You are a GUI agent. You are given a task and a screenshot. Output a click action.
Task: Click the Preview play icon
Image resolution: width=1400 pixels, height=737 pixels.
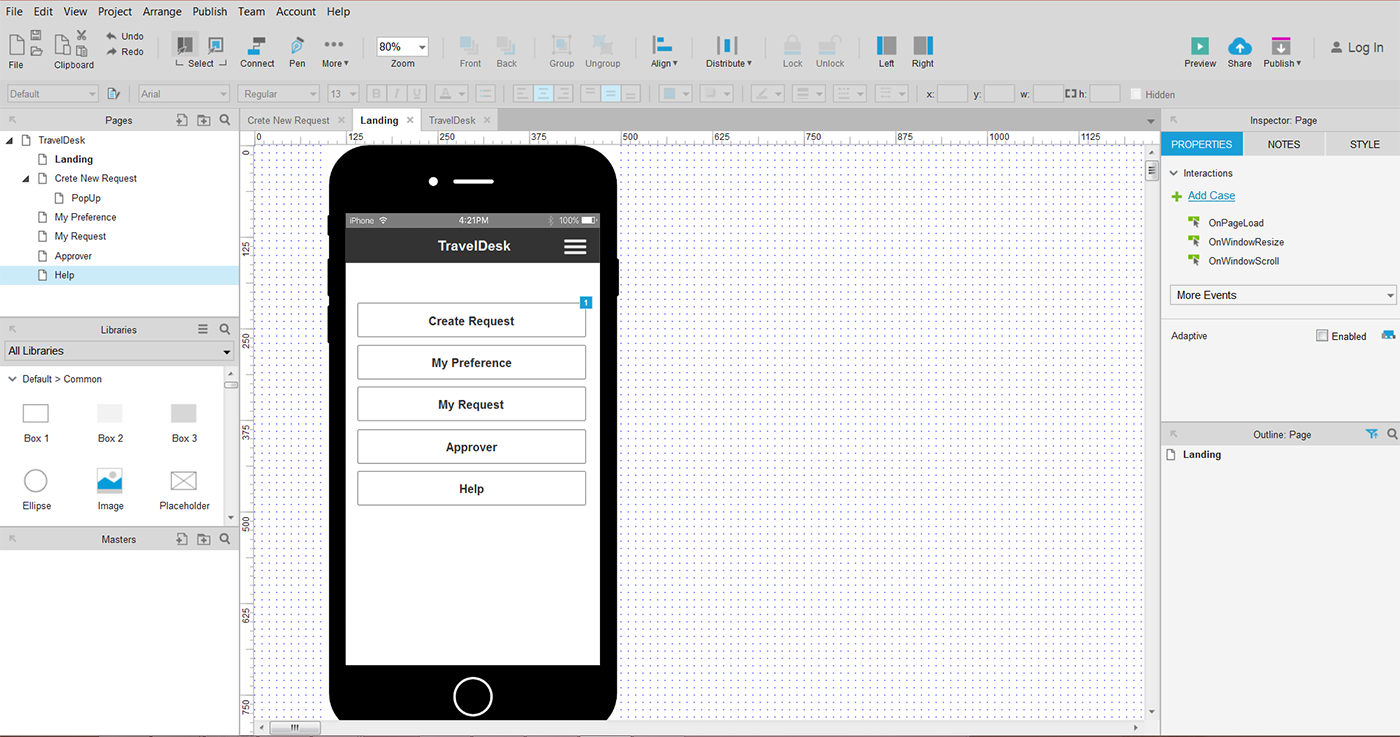pos(1200,46)
